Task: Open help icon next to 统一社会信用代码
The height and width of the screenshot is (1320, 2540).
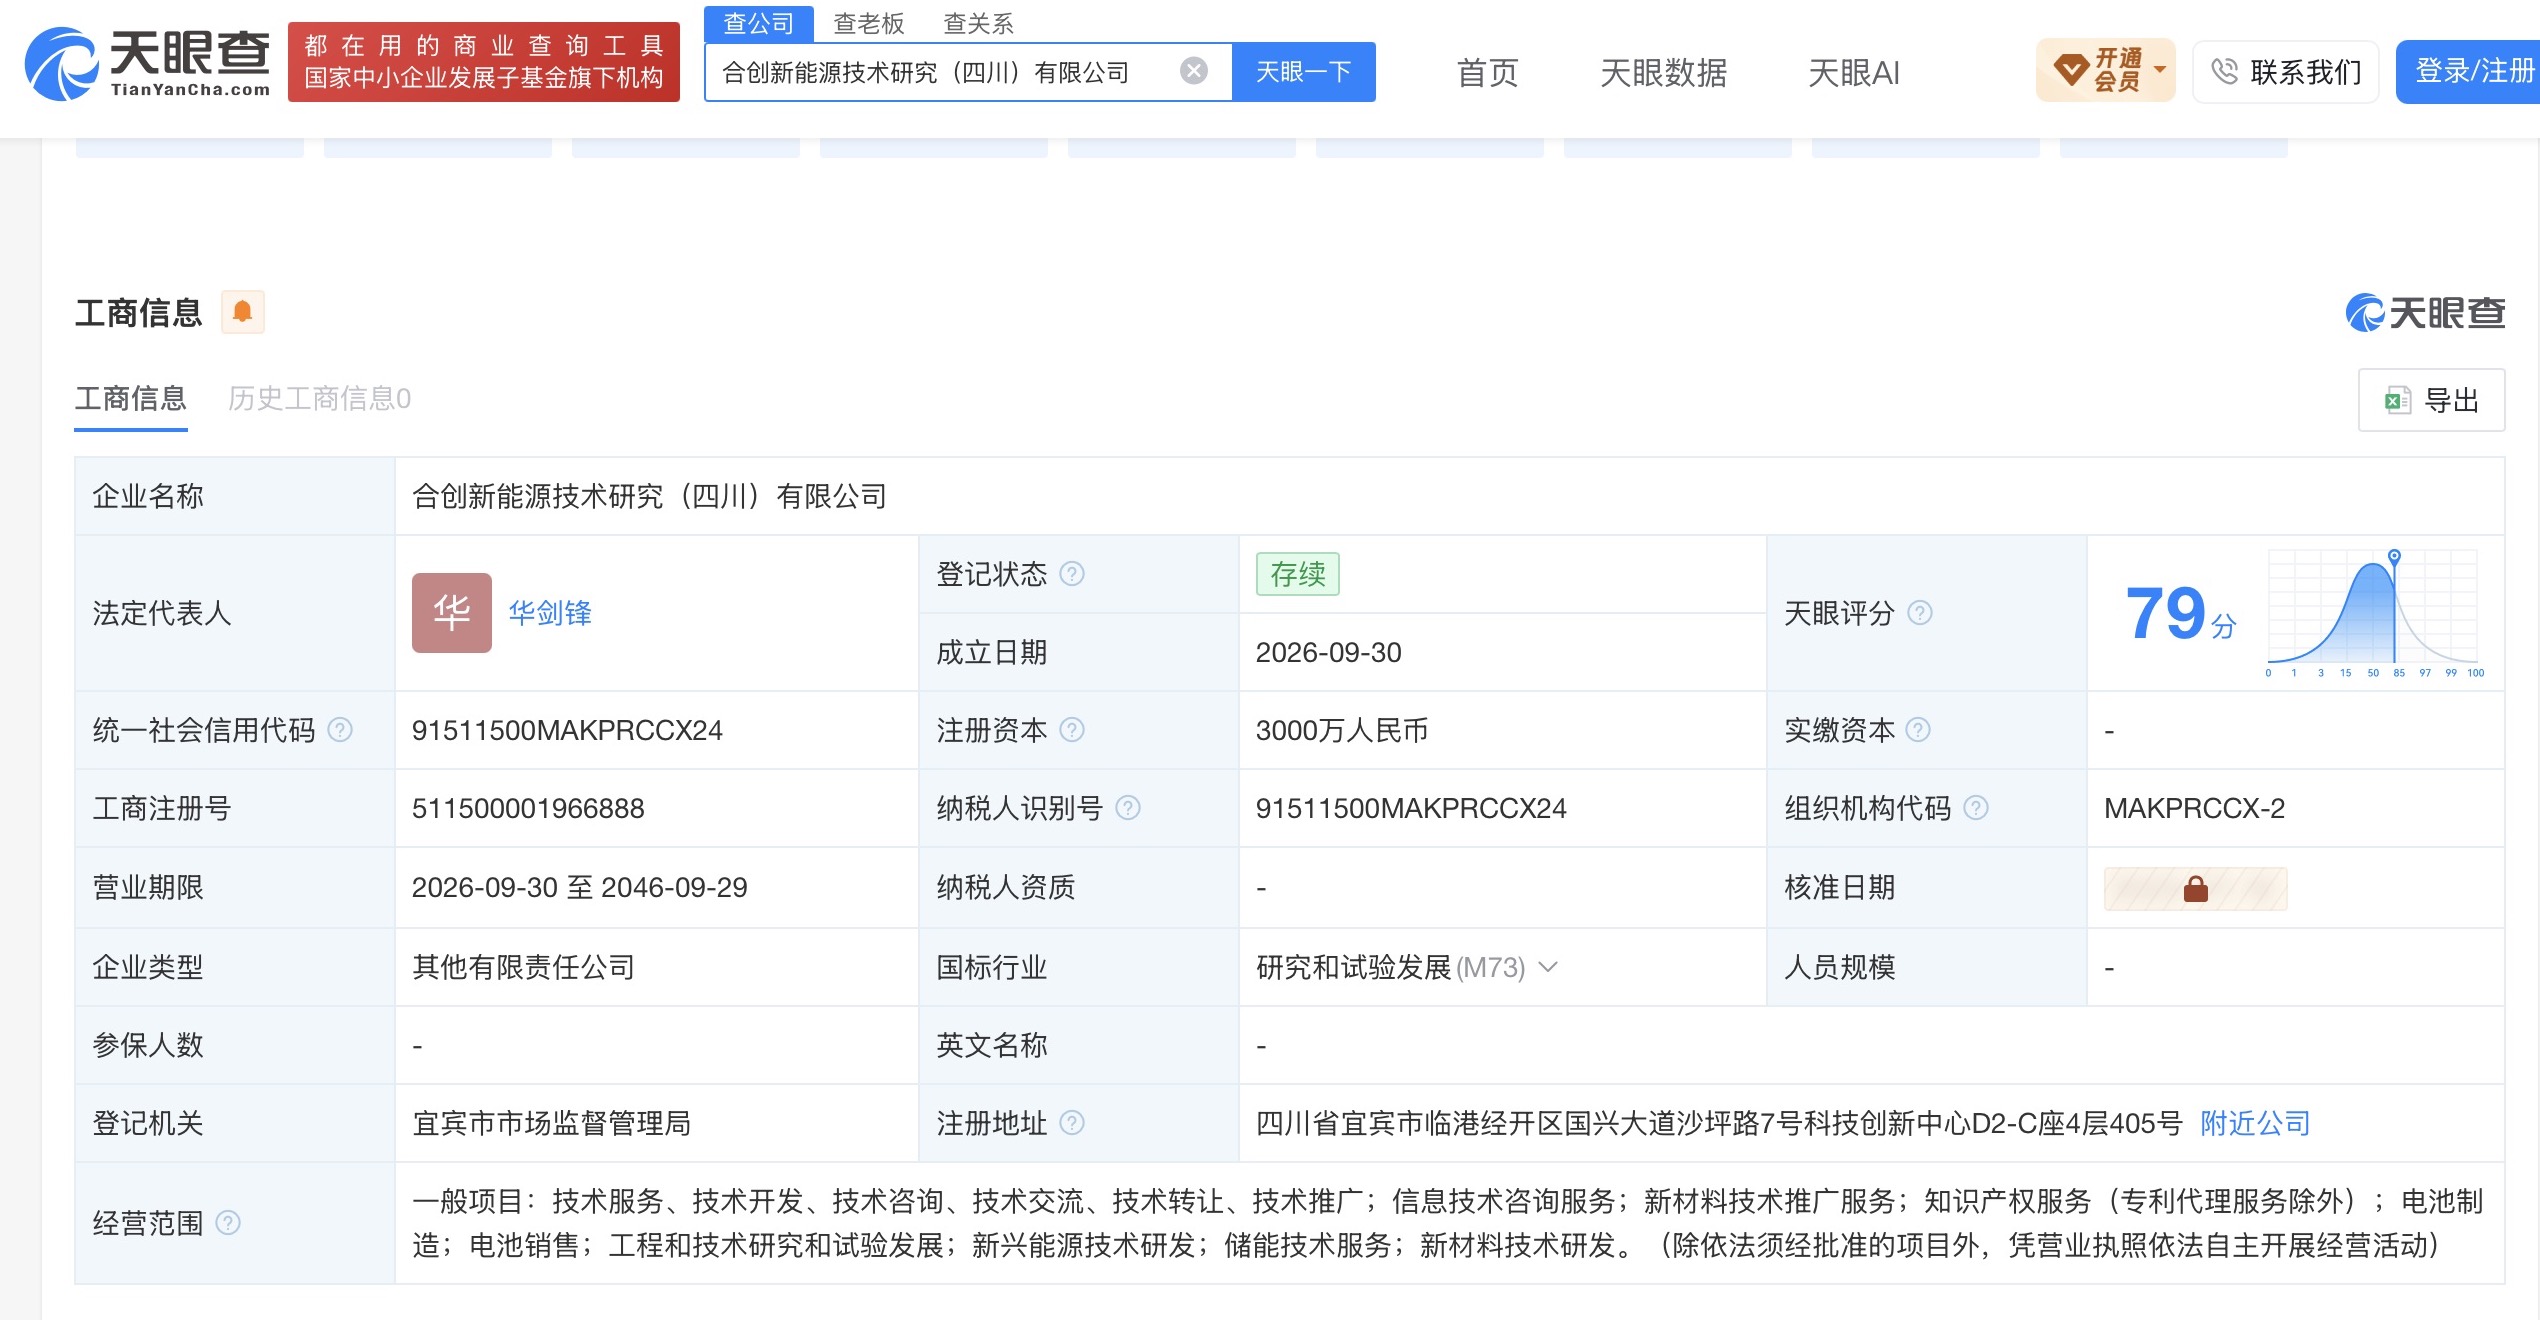Action: (340, 730)
